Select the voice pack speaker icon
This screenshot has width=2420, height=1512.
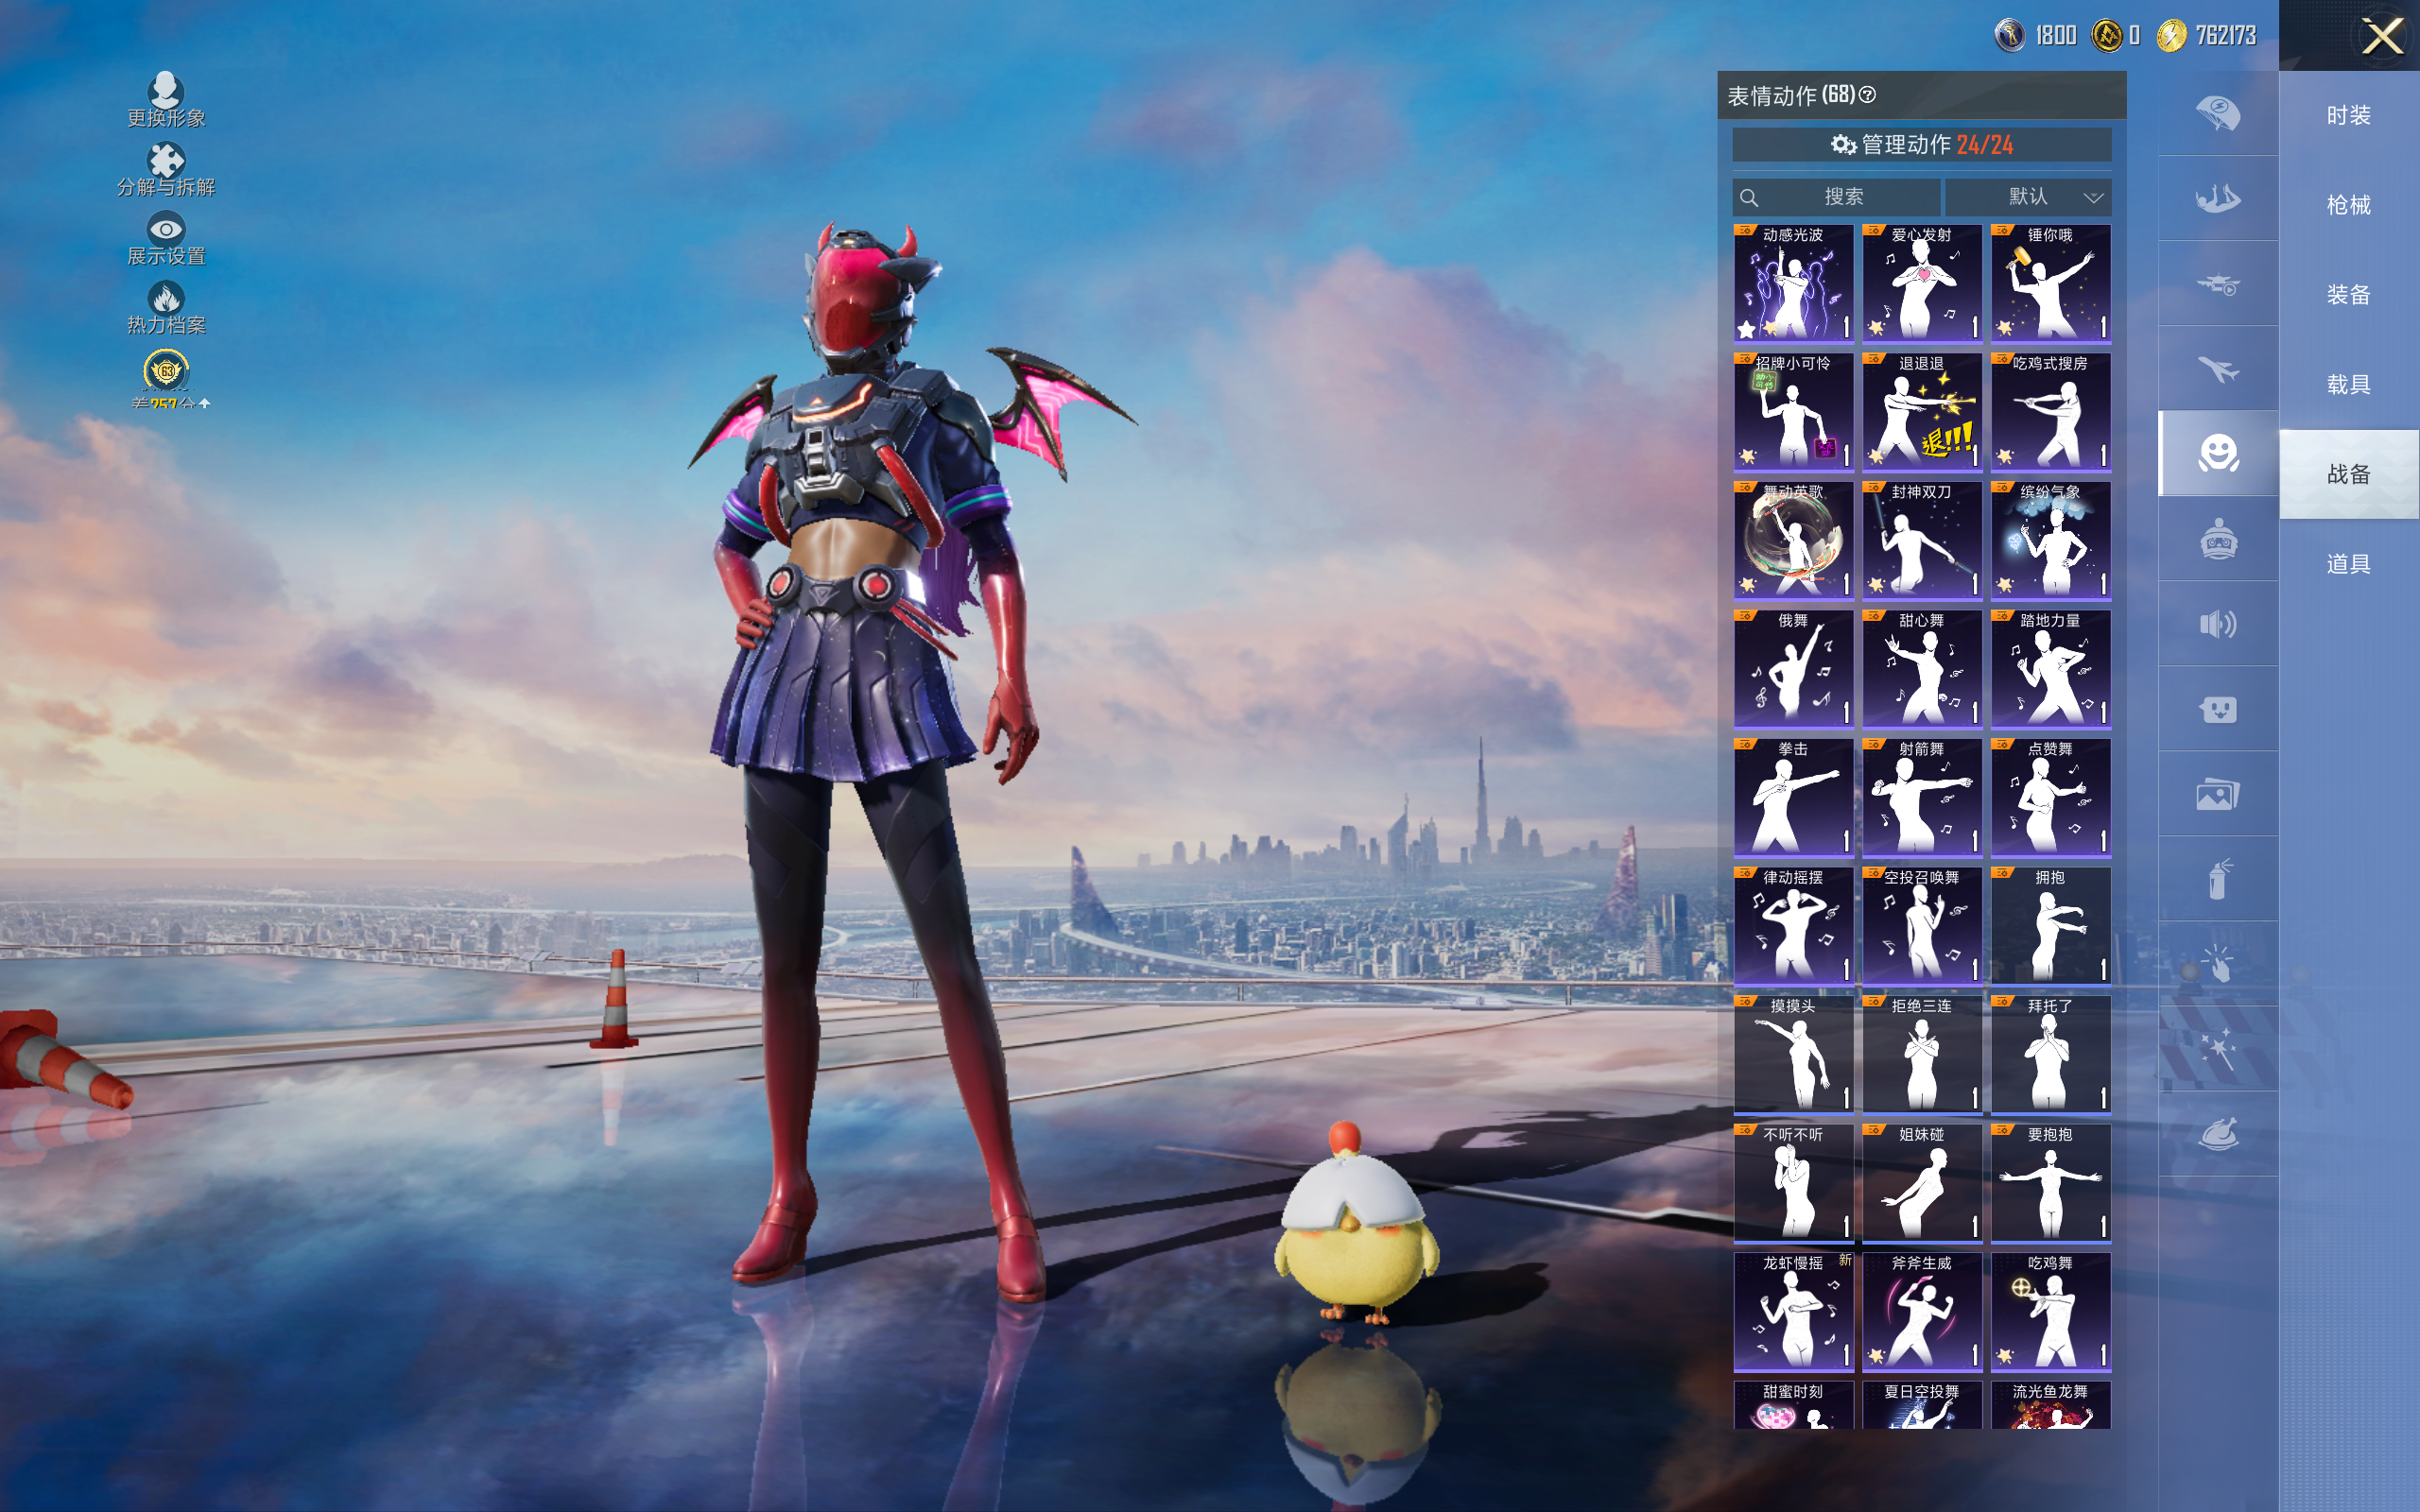tap(2217, 624)
